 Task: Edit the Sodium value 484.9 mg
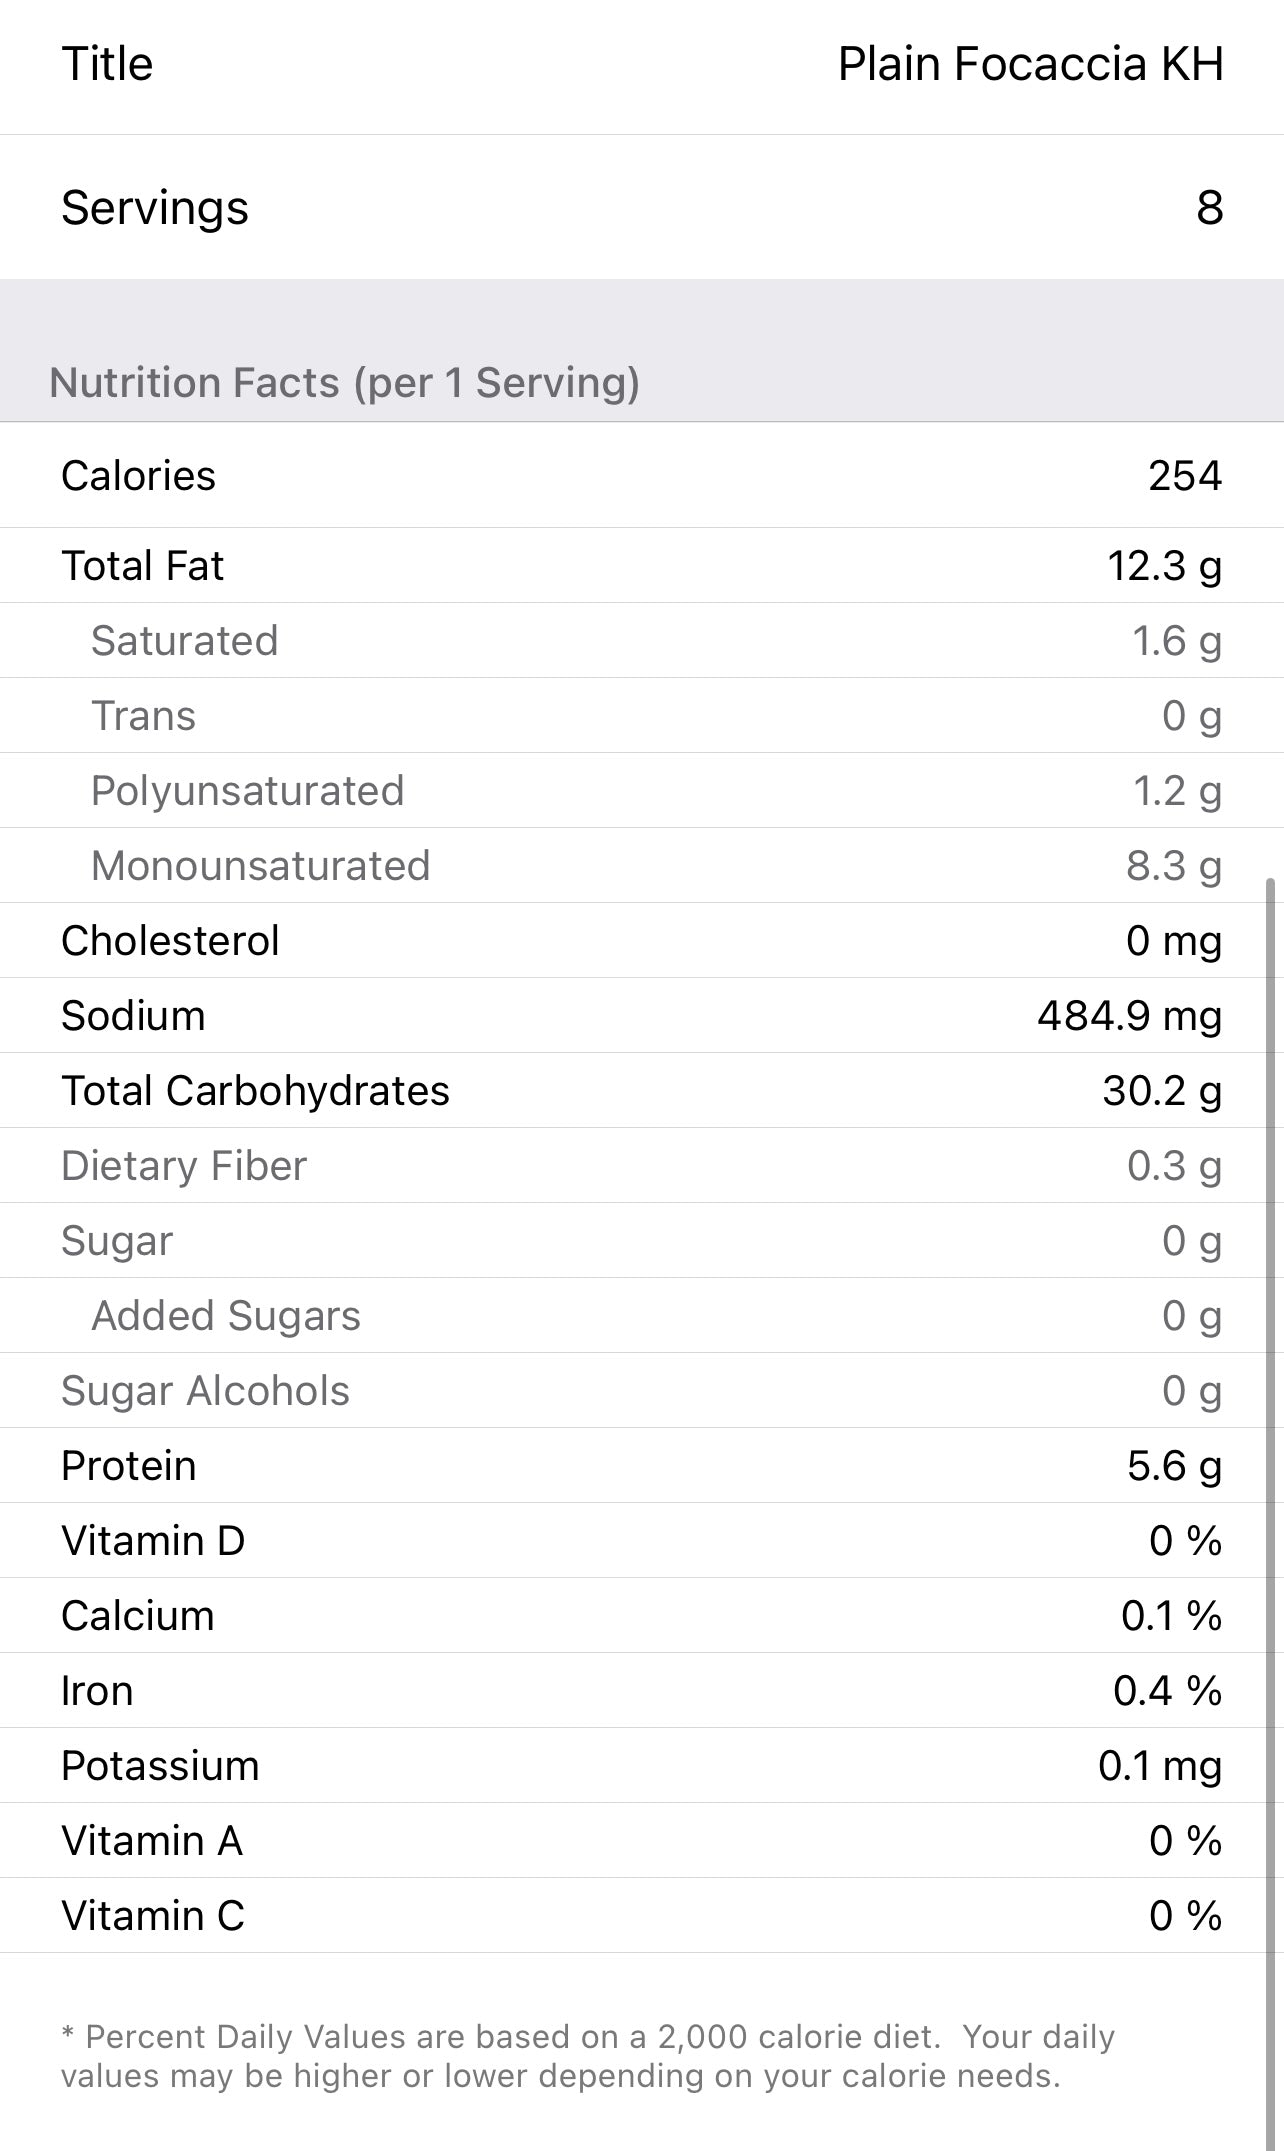click(1129, 1016)
